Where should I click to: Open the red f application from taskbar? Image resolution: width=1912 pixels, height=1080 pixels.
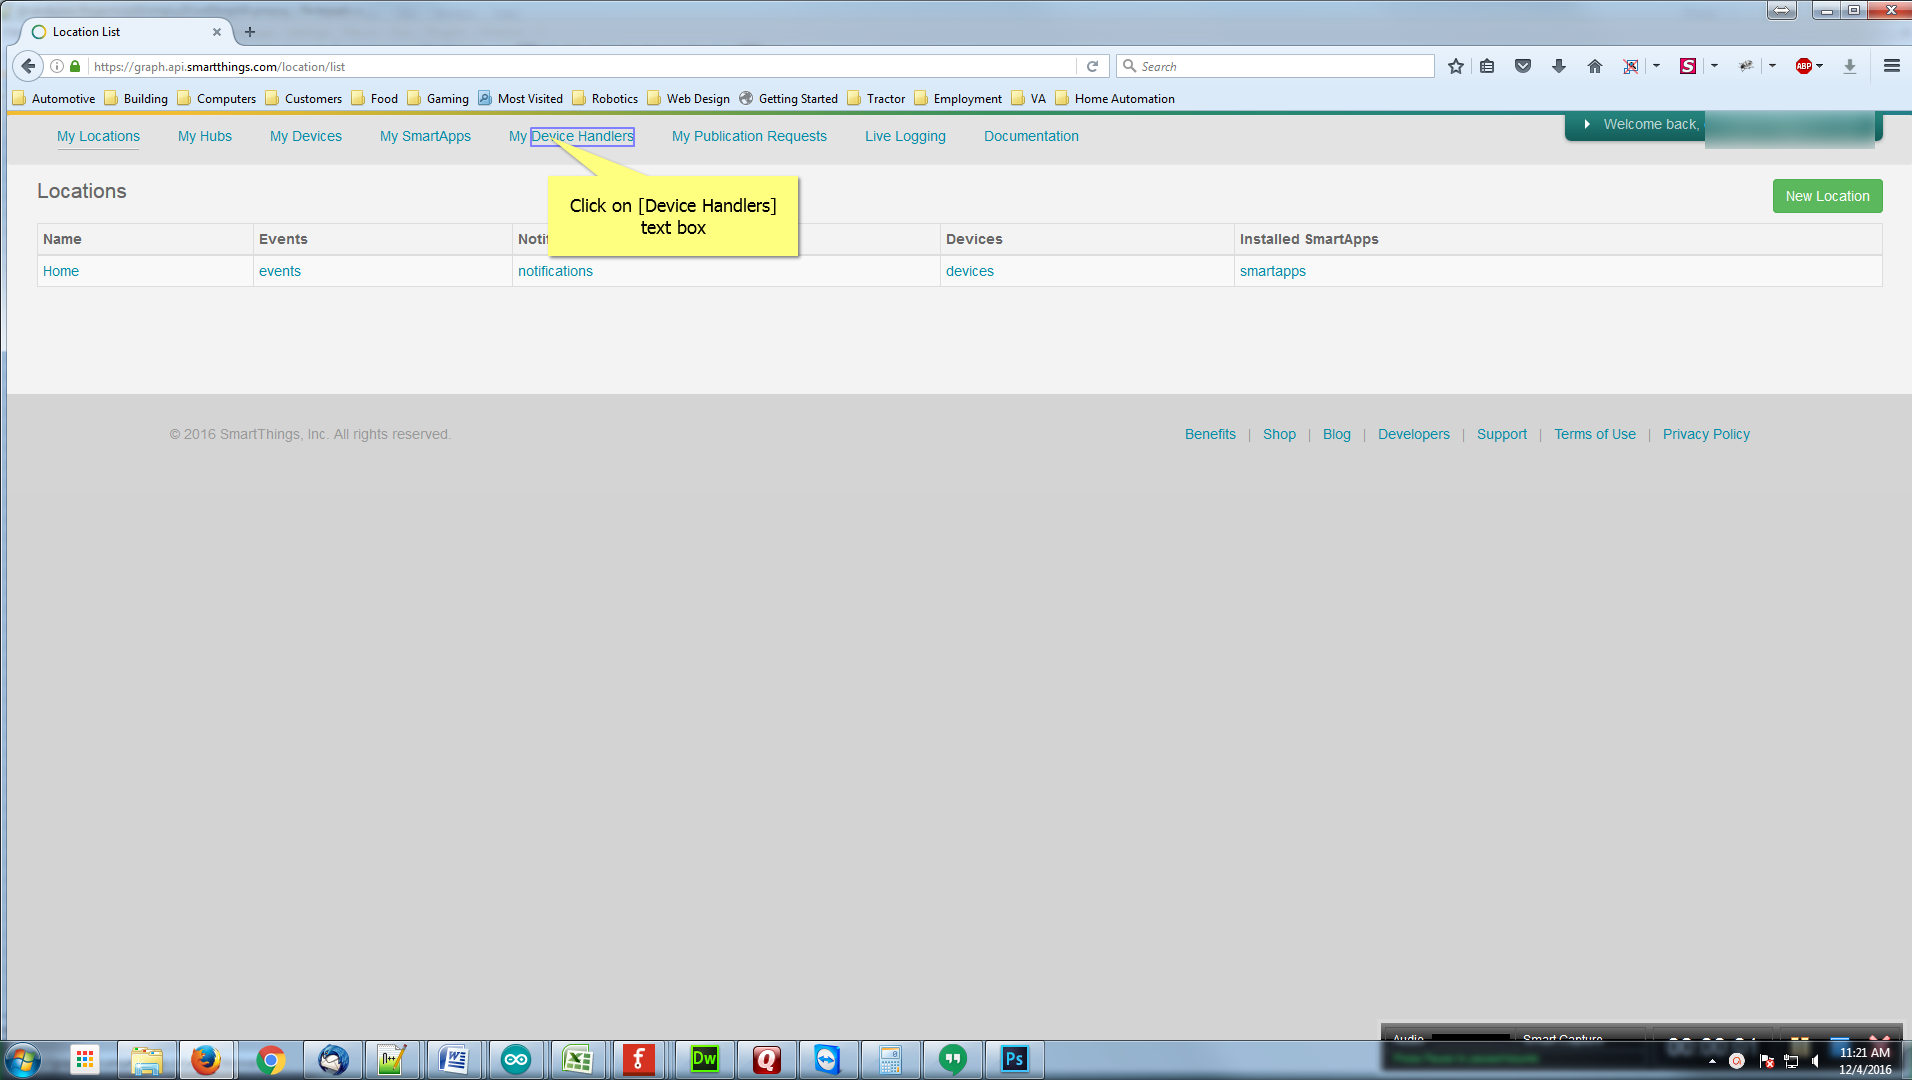pos(639,1059)
